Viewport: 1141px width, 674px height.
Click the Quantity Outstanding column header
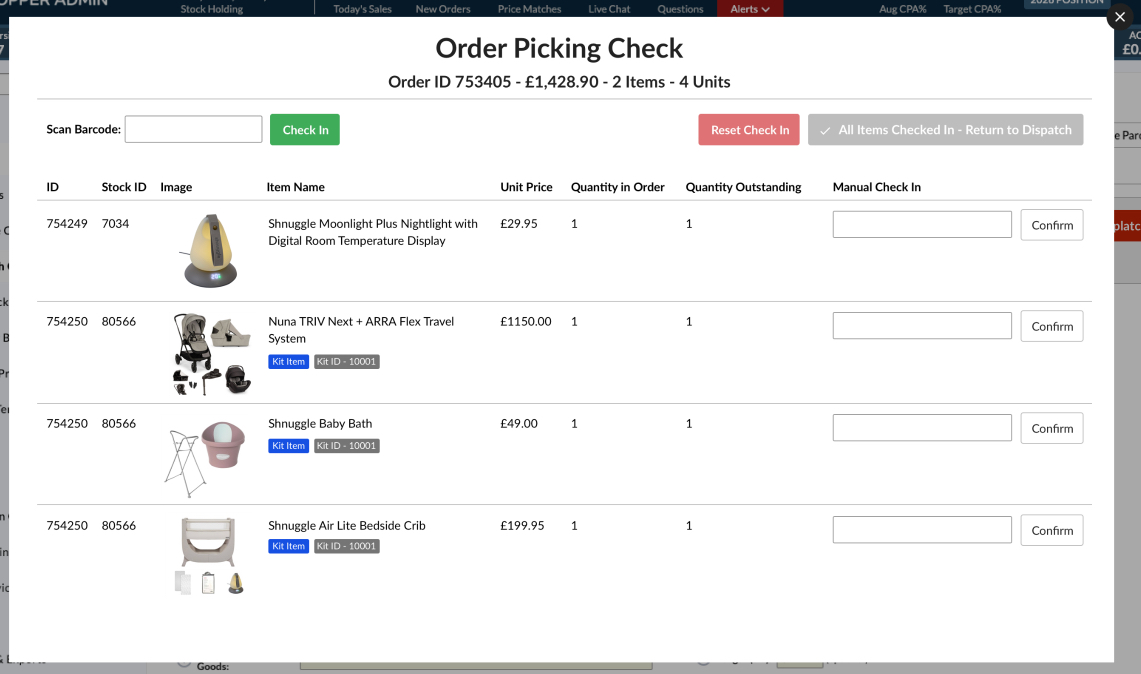point(743,187)
